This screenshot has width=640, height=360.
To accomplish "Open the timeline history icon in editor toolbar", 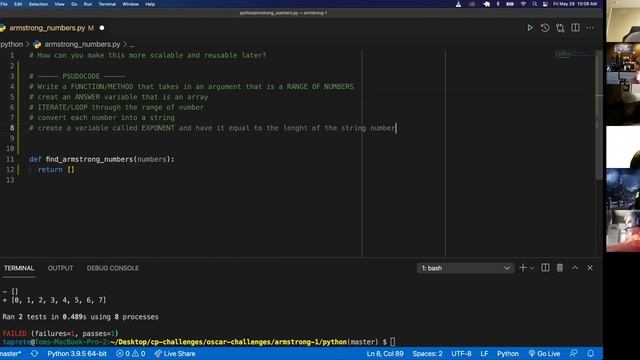I will (545, 28).
